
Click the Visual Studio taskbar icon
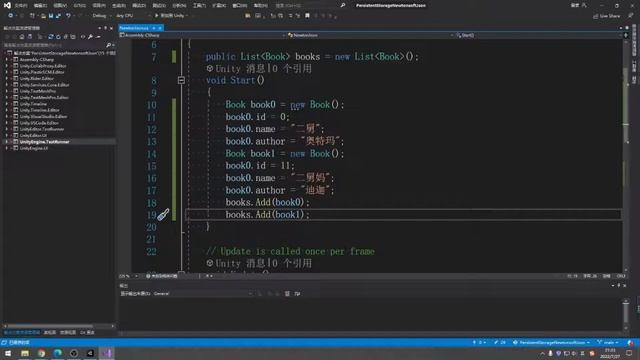click(107, 353)
